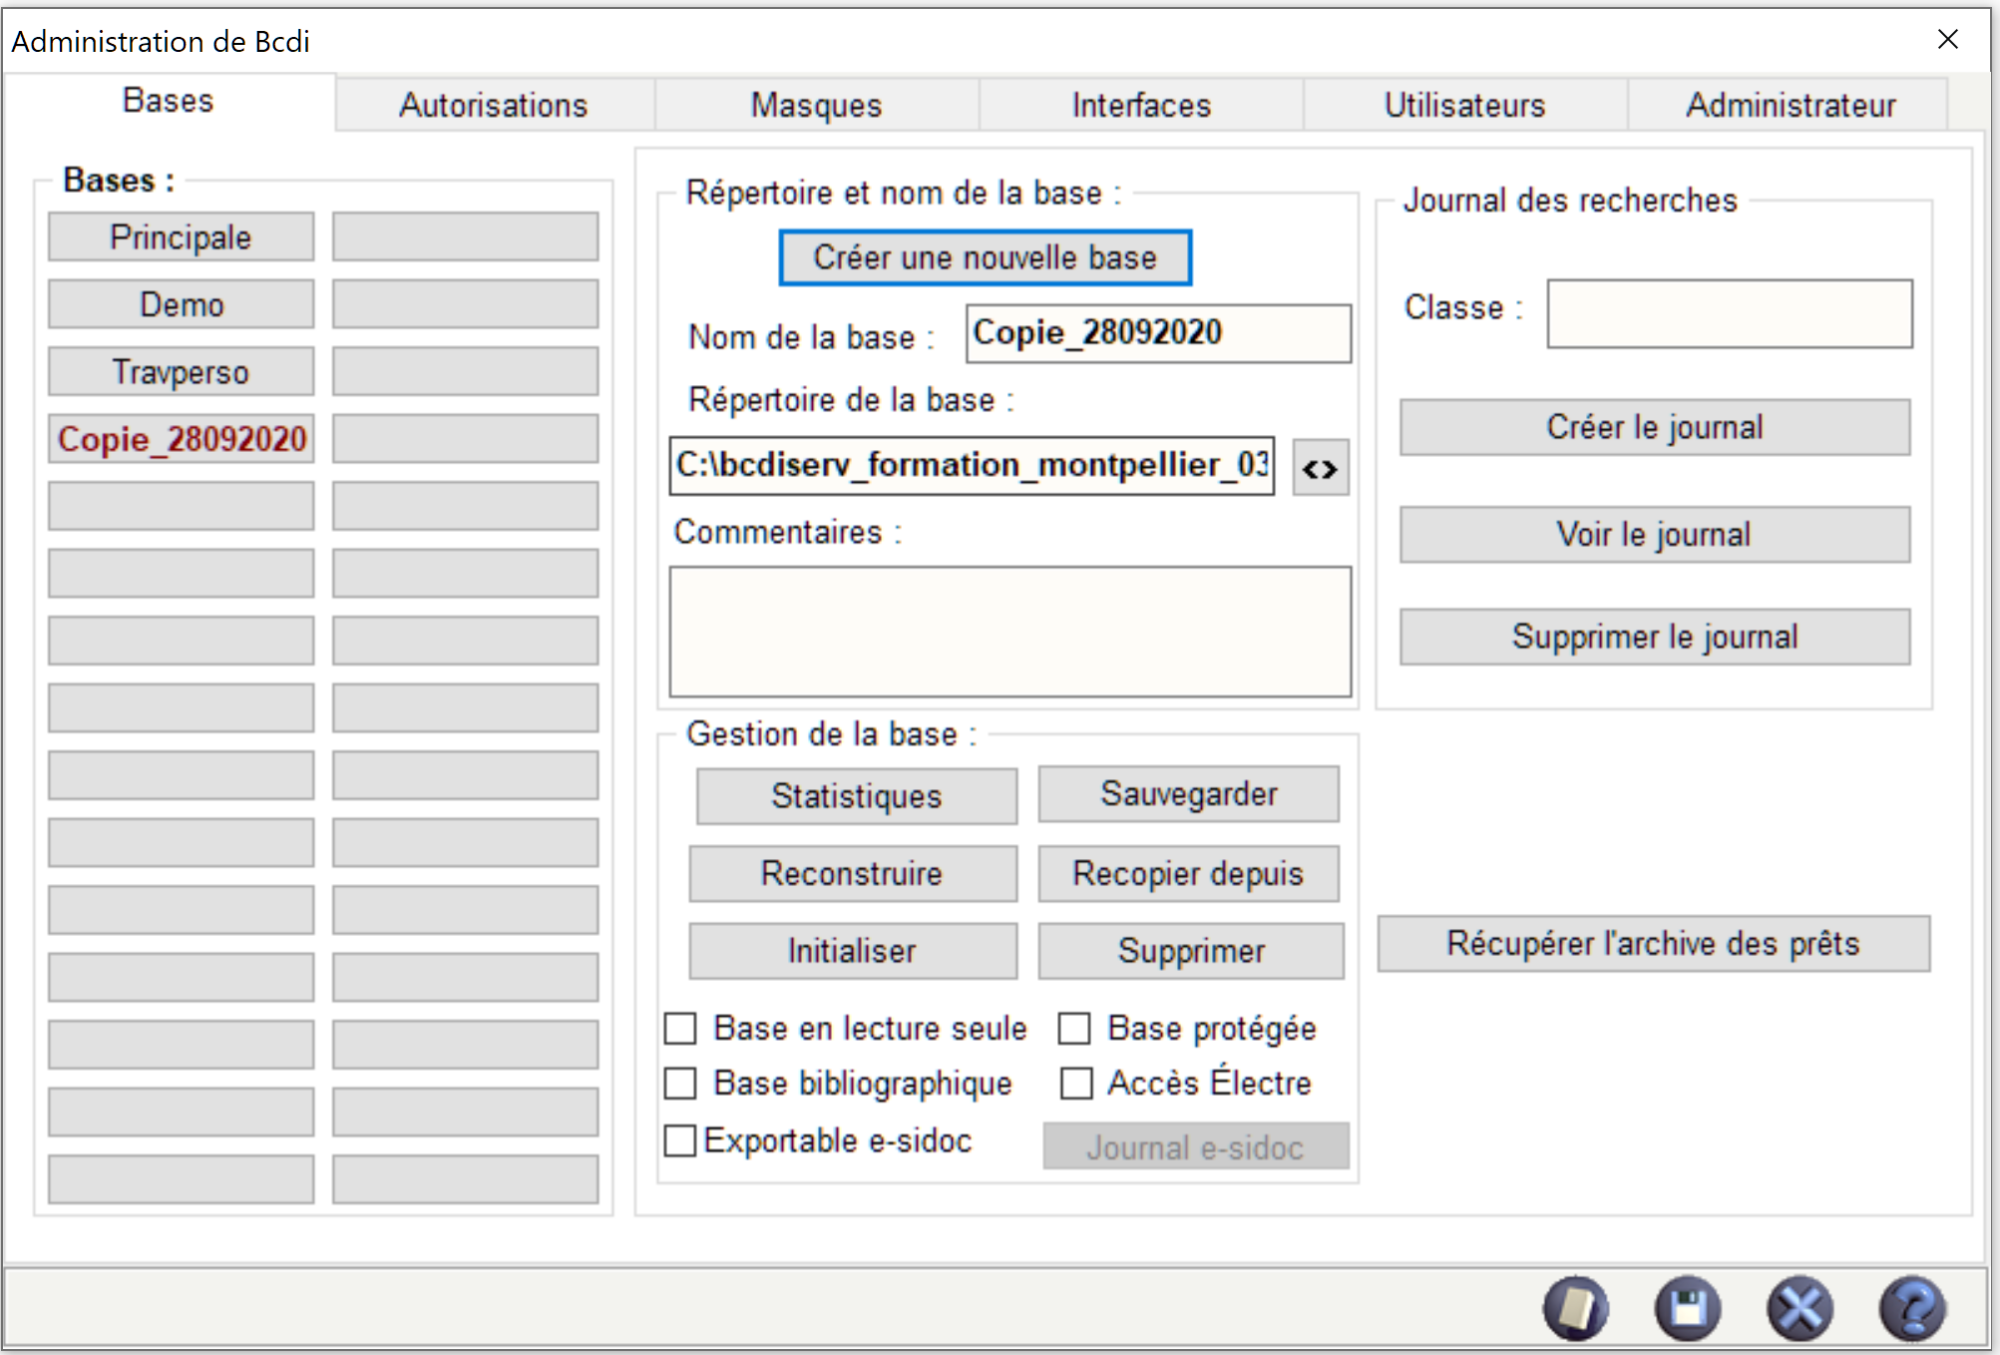The width and height of the screenshot is (2000, 1355).
Task: Close the Administration de Bcdi window
Action: point(1948,39)
